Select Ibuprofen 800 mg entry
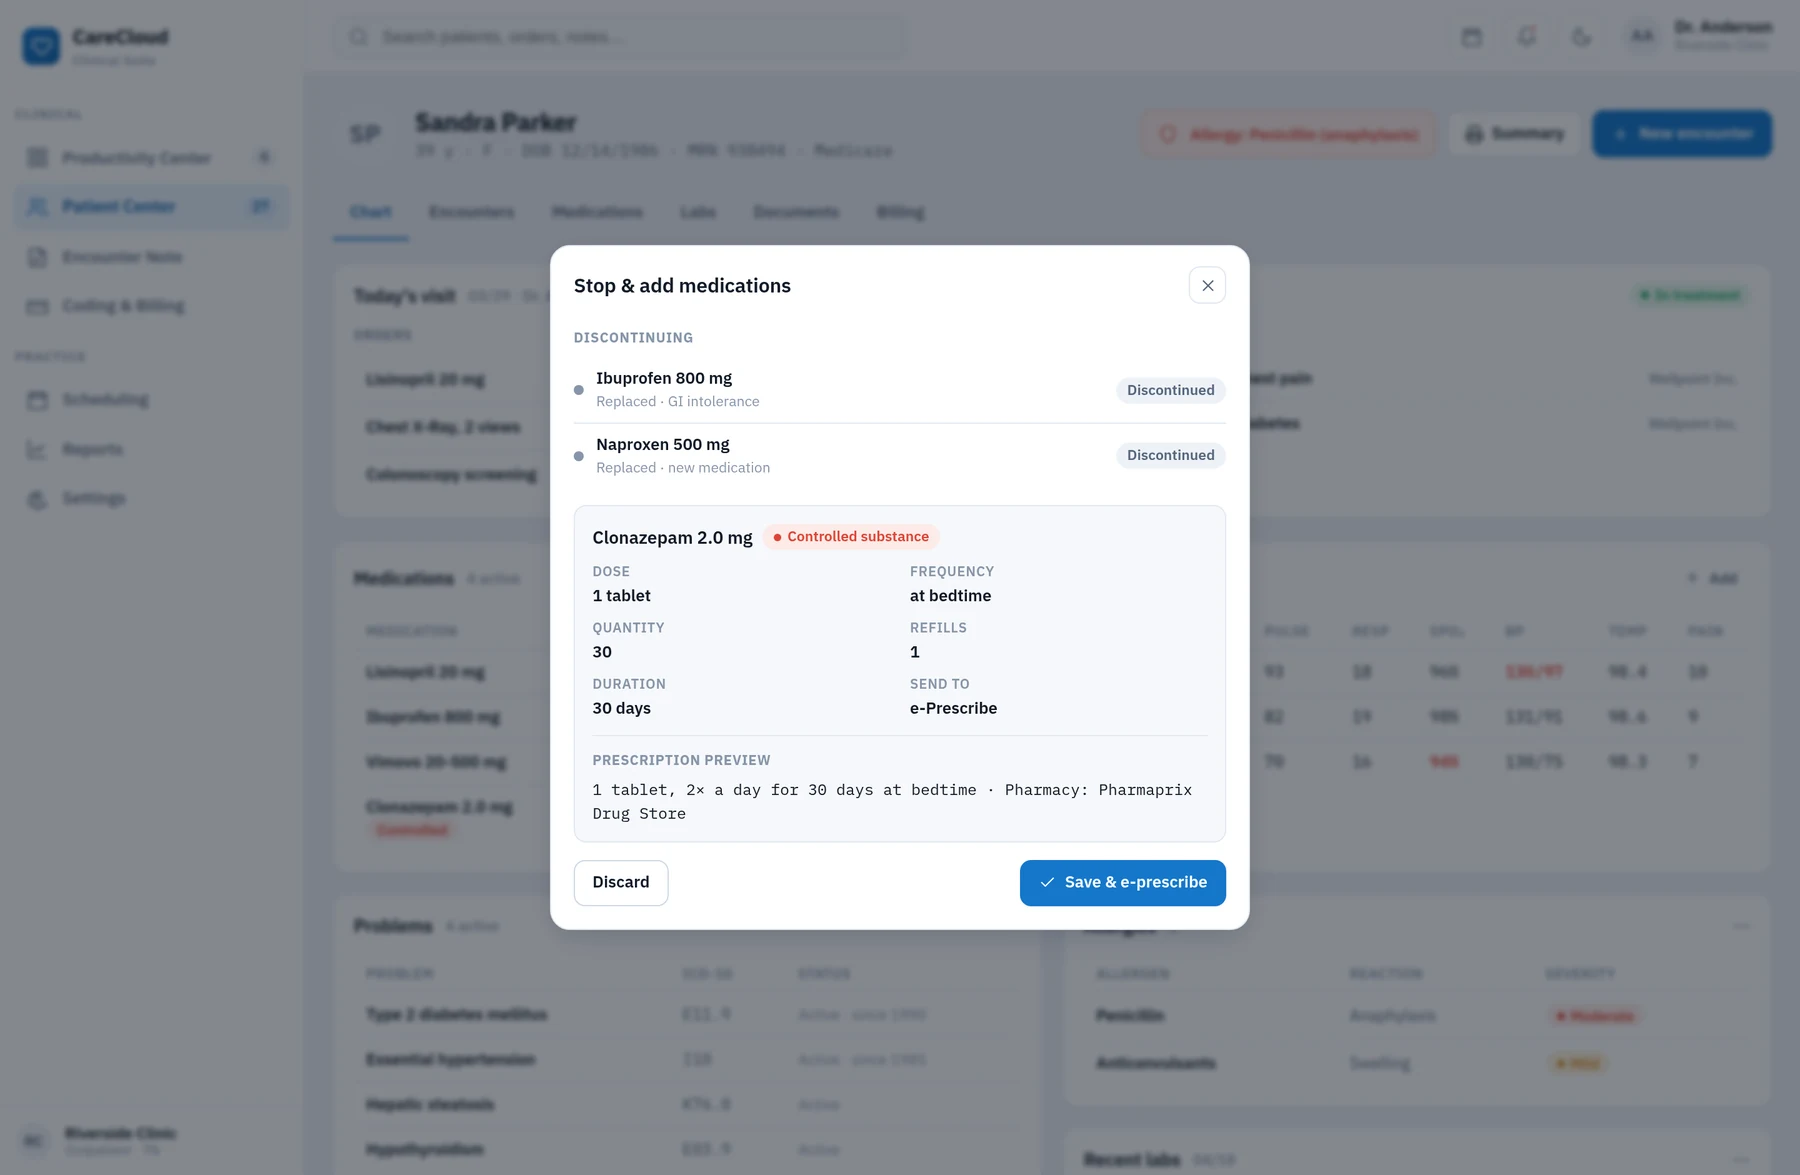1800x1175 pixels. (x=899, y=390)
